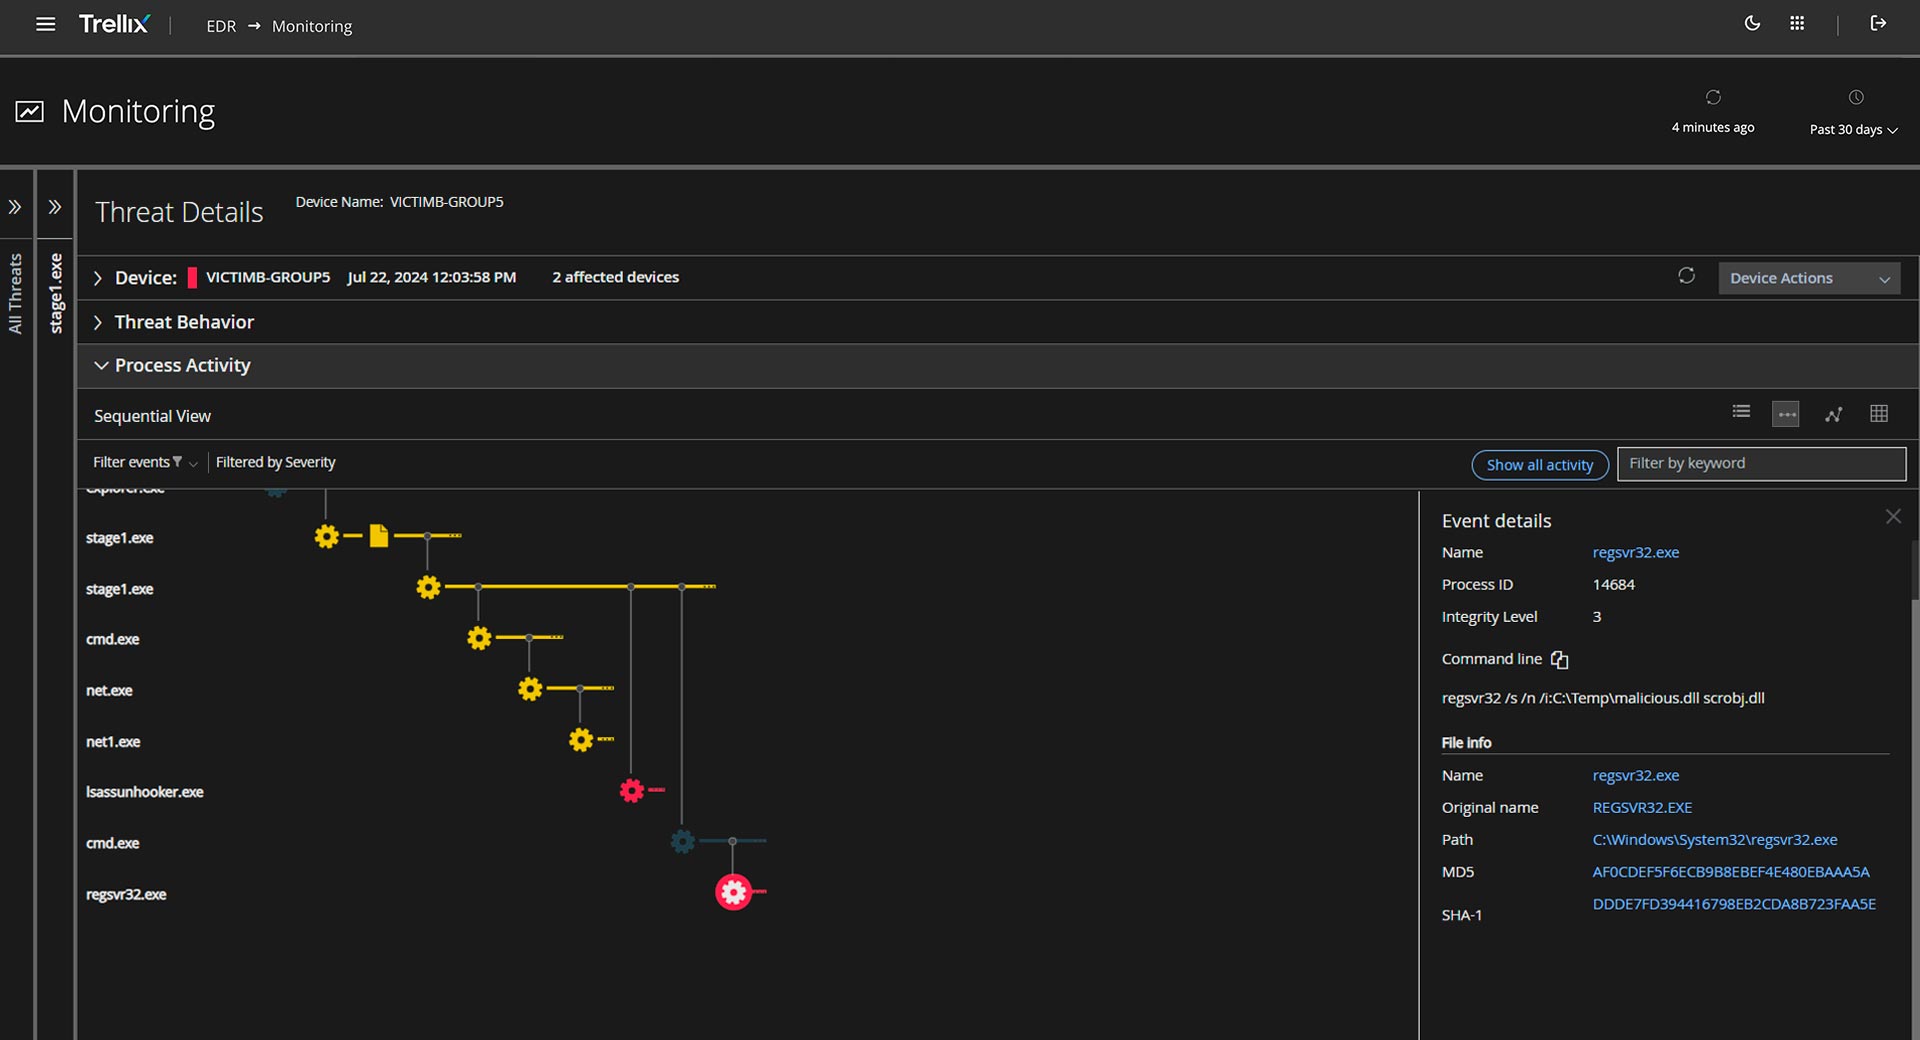The width and height of the screenshot is (1920, 1040).
Task: Click Show all activity button
Action: (x=1539, y=465)
